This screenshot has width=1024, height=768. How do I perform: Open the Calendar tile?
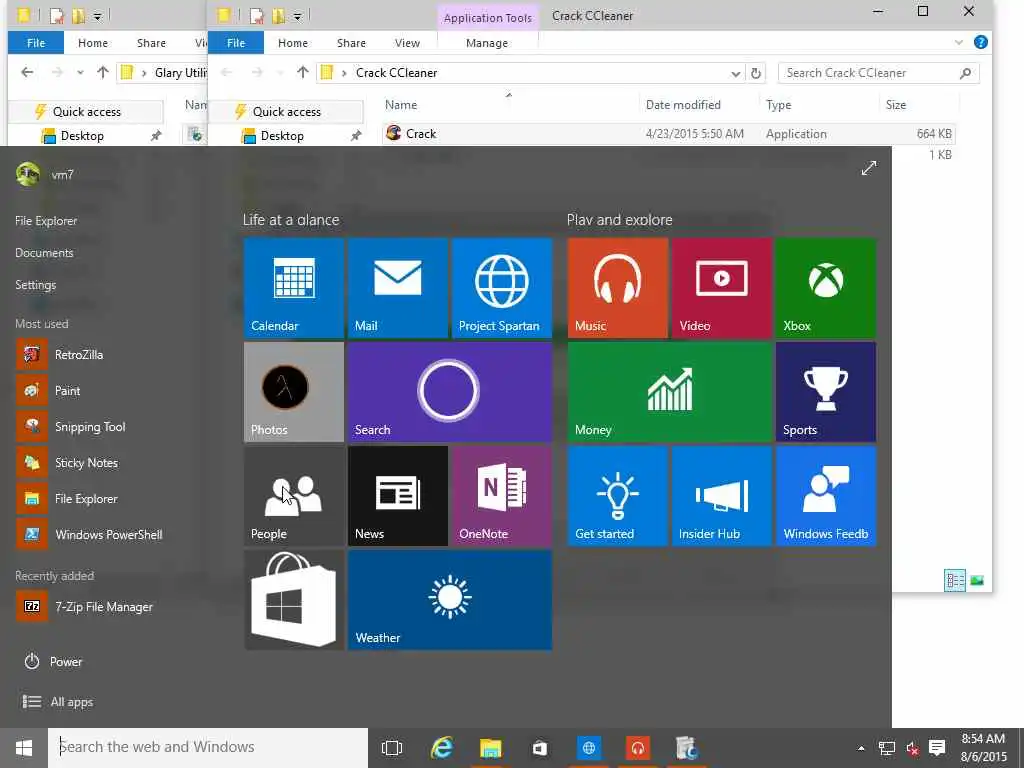pos(293,288)
